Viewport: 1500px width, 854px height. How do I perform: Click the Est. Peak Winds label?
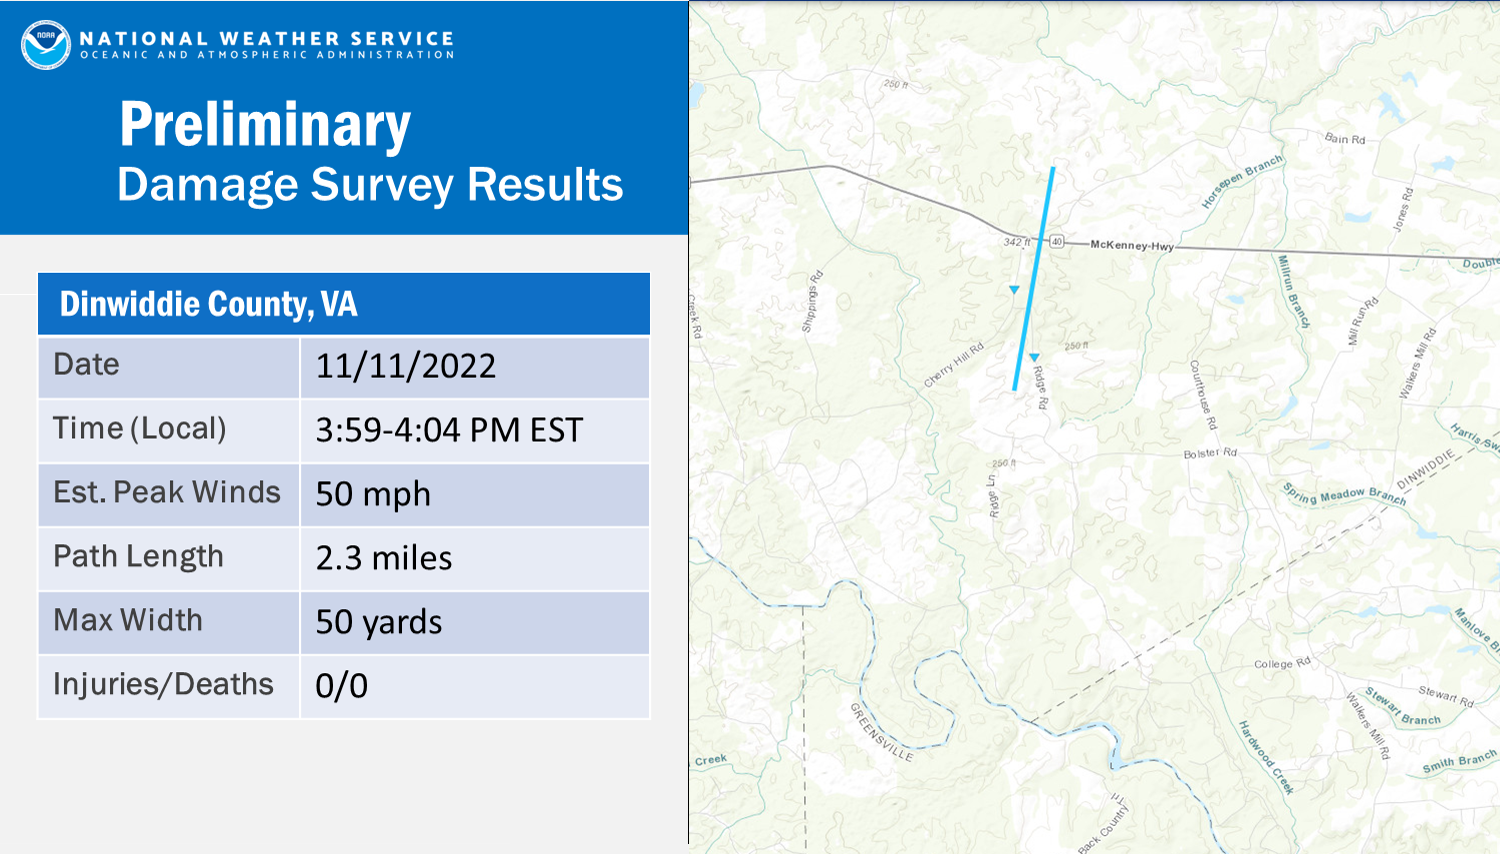(167, 492)
